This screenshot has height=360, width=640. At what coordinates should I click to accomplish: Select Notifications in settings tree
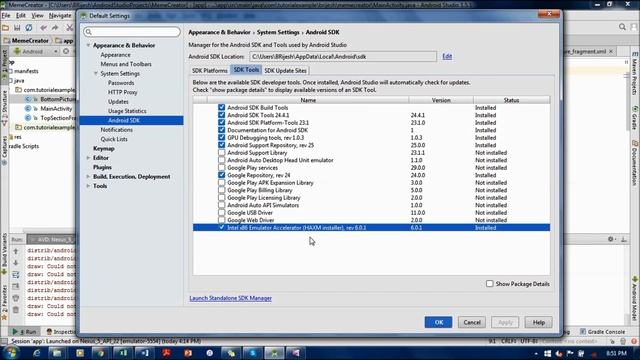117,130
